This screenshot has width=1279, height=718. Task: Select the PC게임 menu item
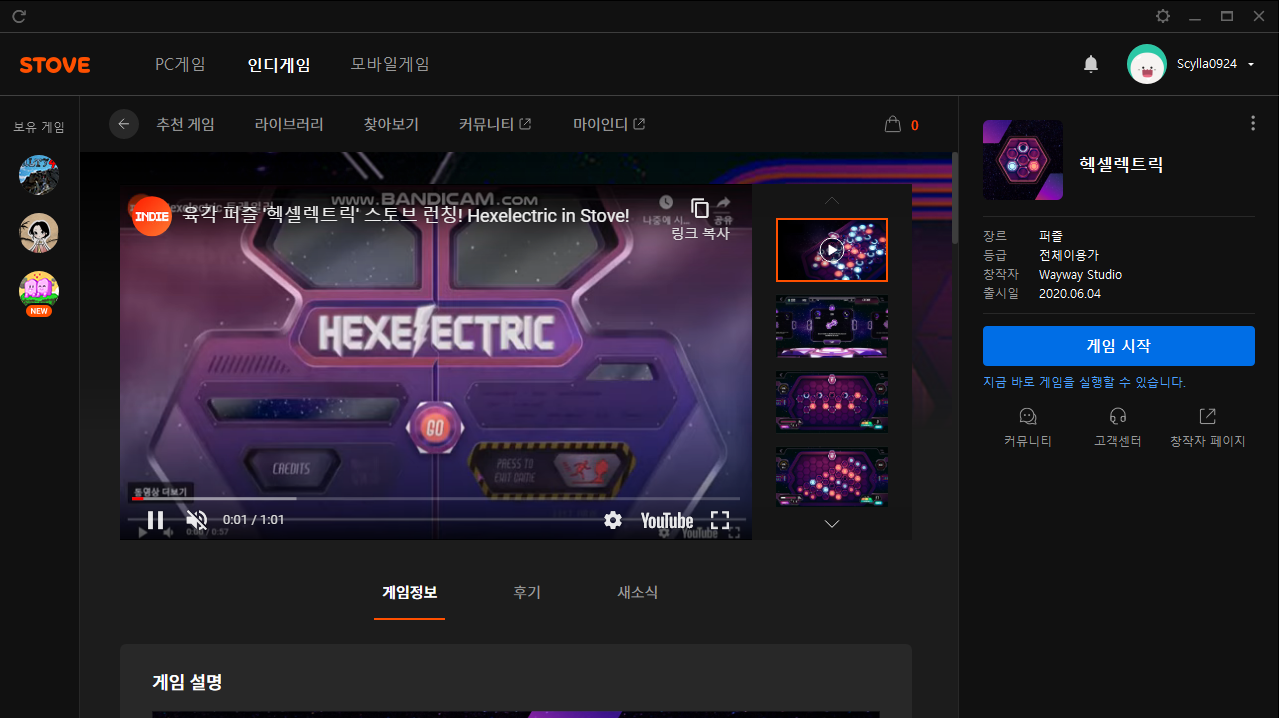click(x=180, y=64)
